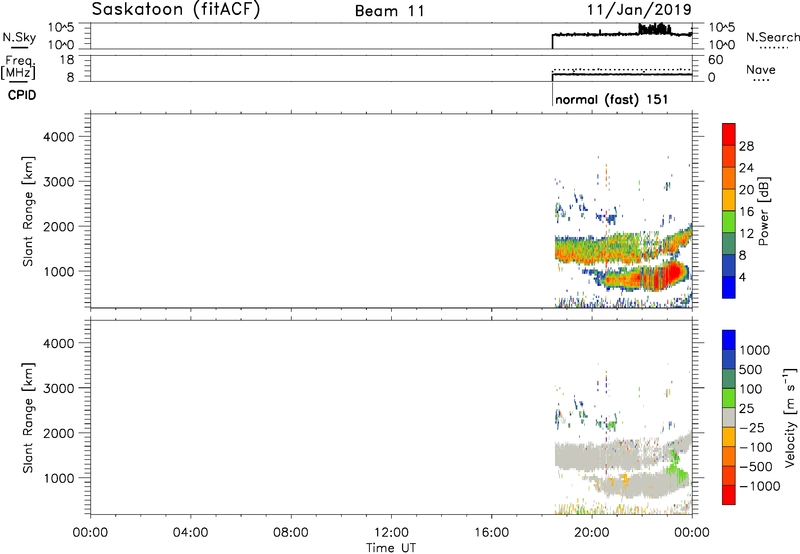
Task: Click the noisy spike region of the N.Sky trace
Action: [x=655, y=29]
